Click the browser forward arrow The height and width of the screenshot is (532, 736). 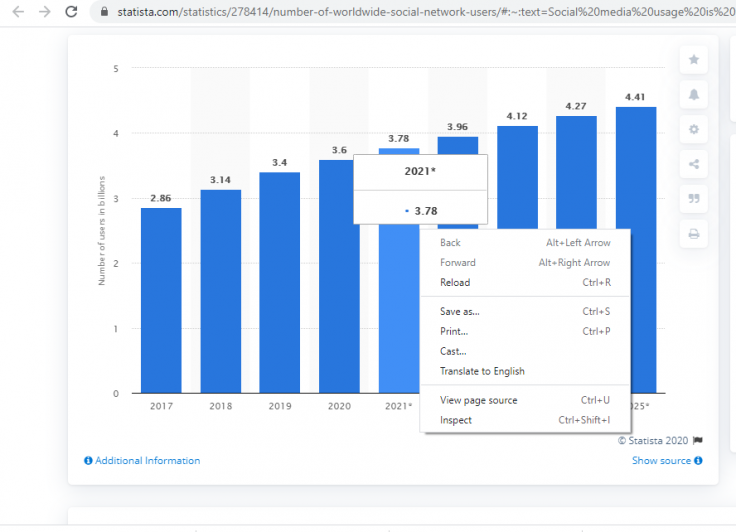point(45,11)
